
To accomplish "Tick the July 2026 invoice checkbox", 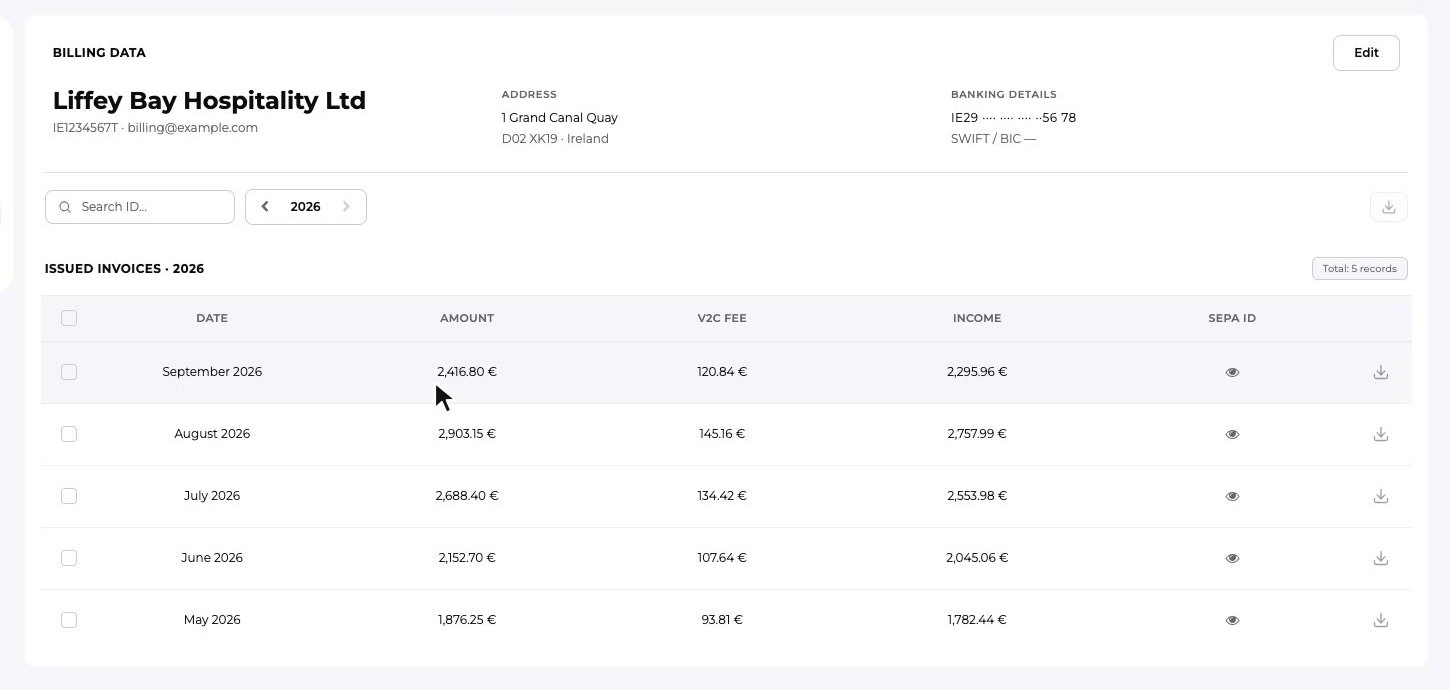I will [x=69, y=496].
